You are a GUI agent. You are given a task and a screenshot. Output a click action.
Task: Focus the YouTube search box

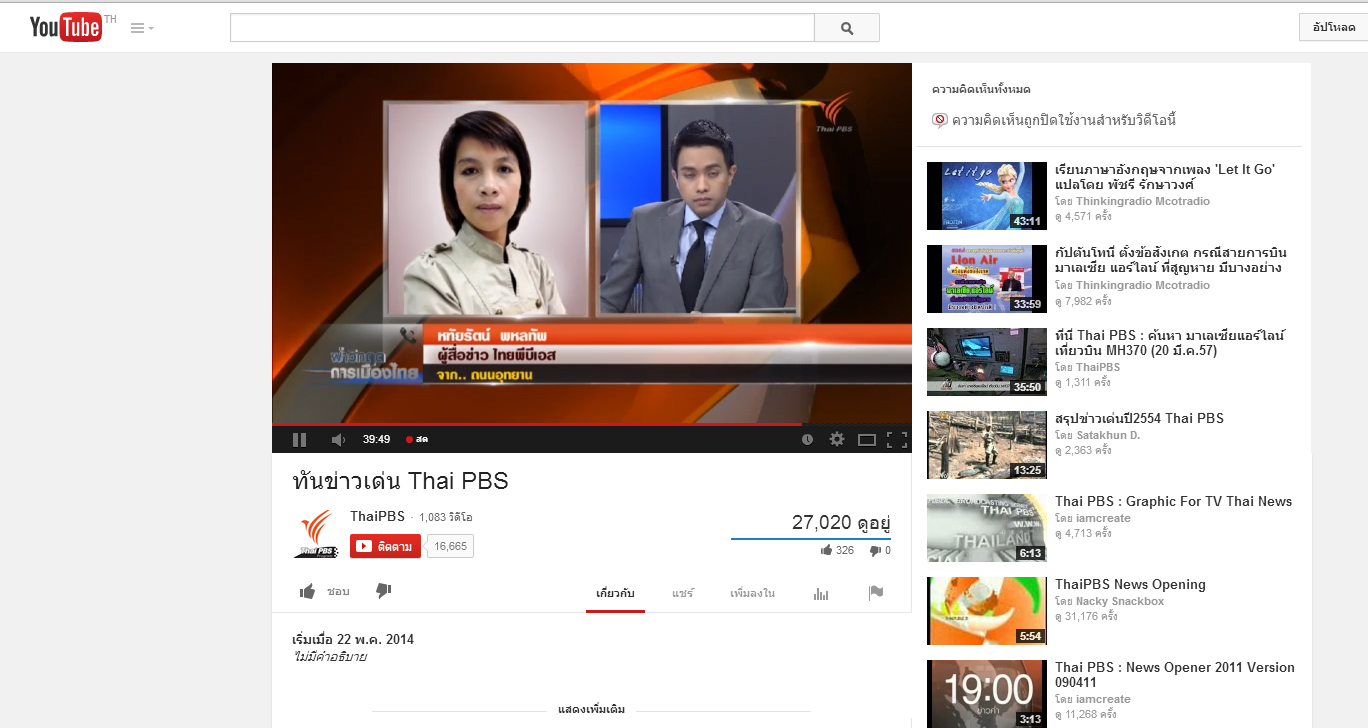pos(522,28)
